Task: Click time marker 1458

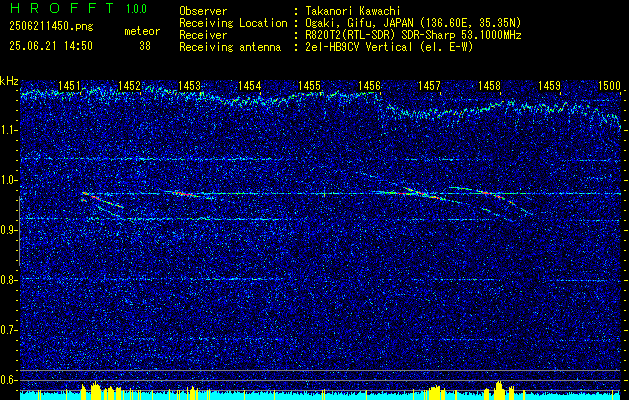Action: pos(489,86)
